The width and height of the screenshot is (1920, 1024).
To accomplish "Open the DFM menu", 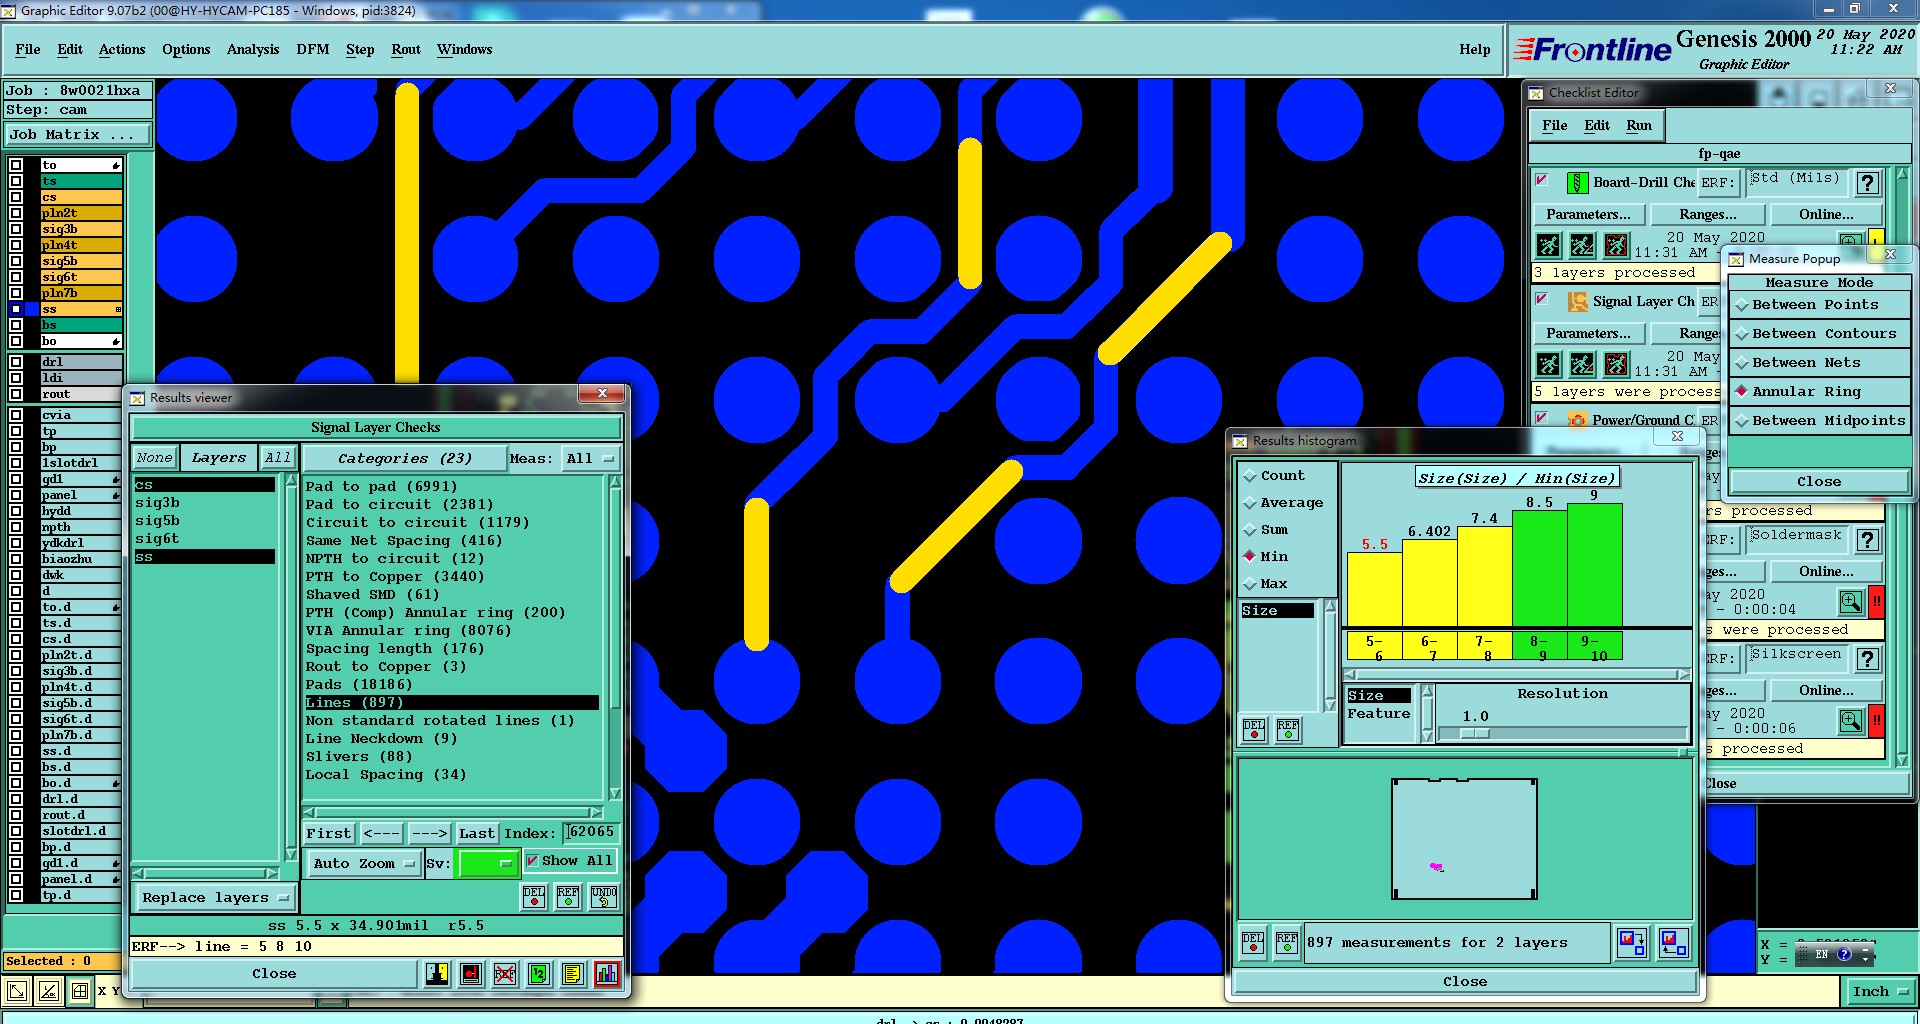I will coord(313,50).
